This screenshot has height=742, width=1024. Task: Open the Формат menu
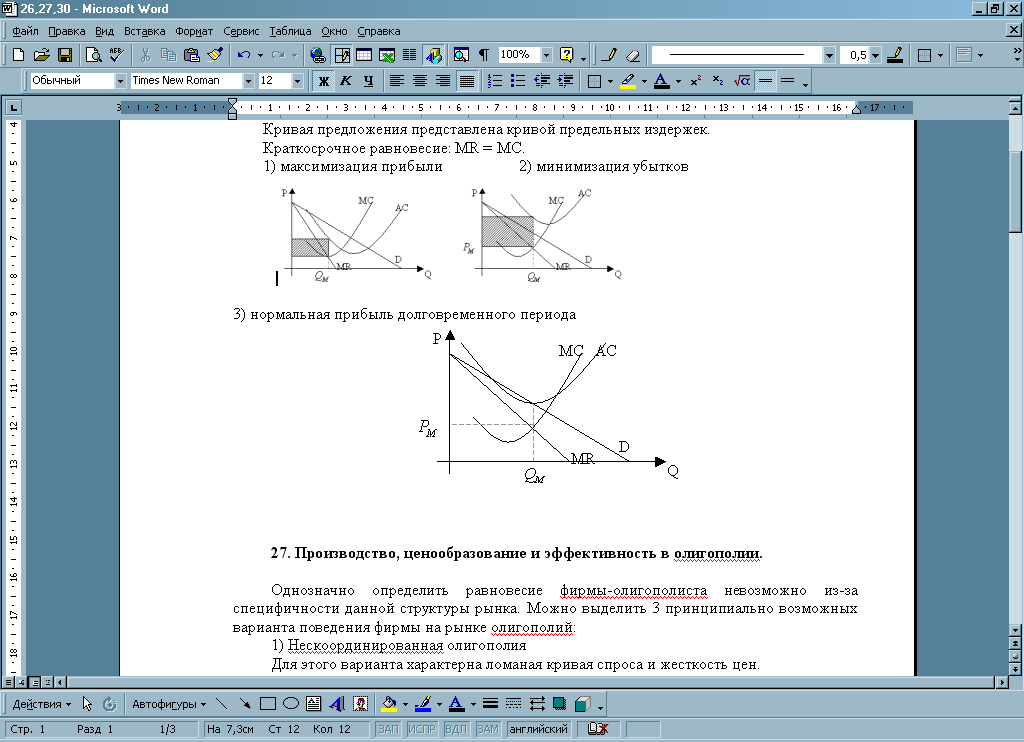[194, 31]
